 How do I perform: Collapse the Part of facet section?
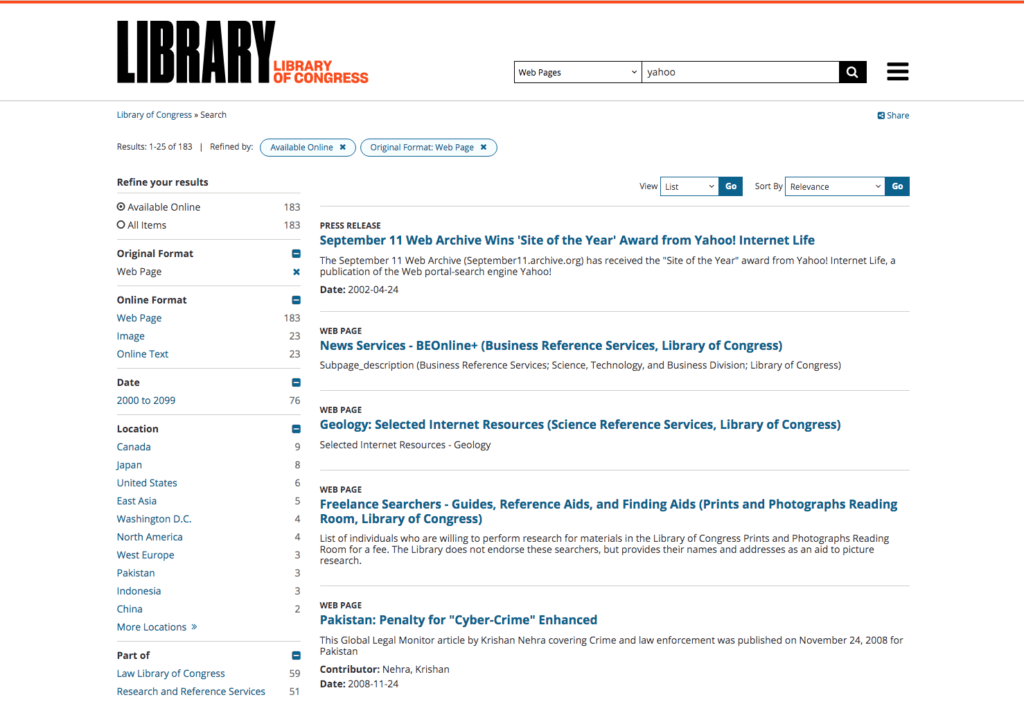(296, 656)
